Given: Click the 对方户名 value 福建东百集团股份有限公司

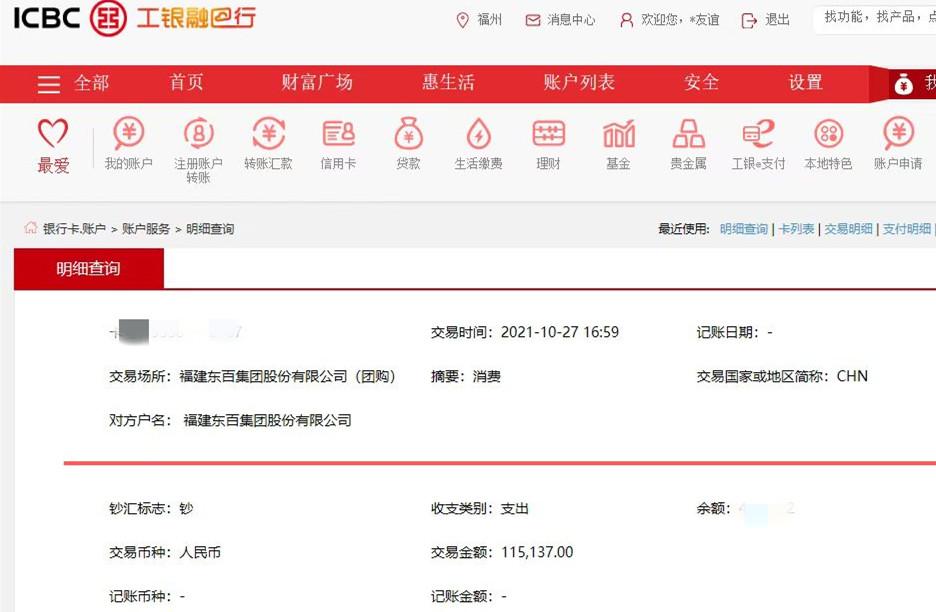Looking at the screenshot, I should coord(267,420).
